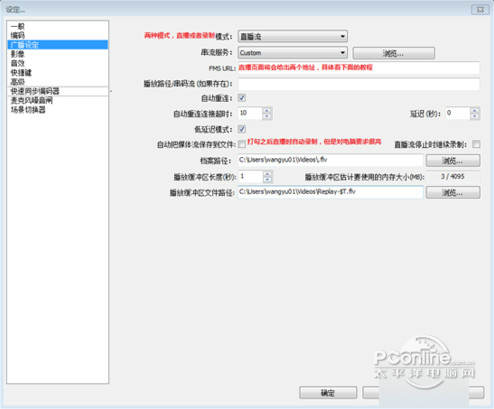Decrease 播放缓冲区长度 with the down arrow
This screenshot has width=494, height=409.
point(268,179)
